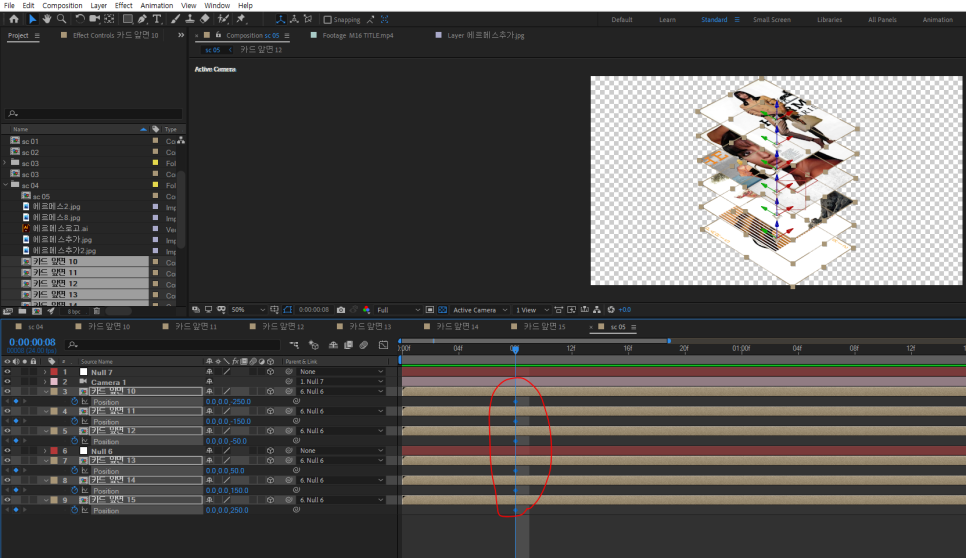Take a snapshot with the camera icon
The width and height of the screenshot is (966, 558).
click(341, 310)
